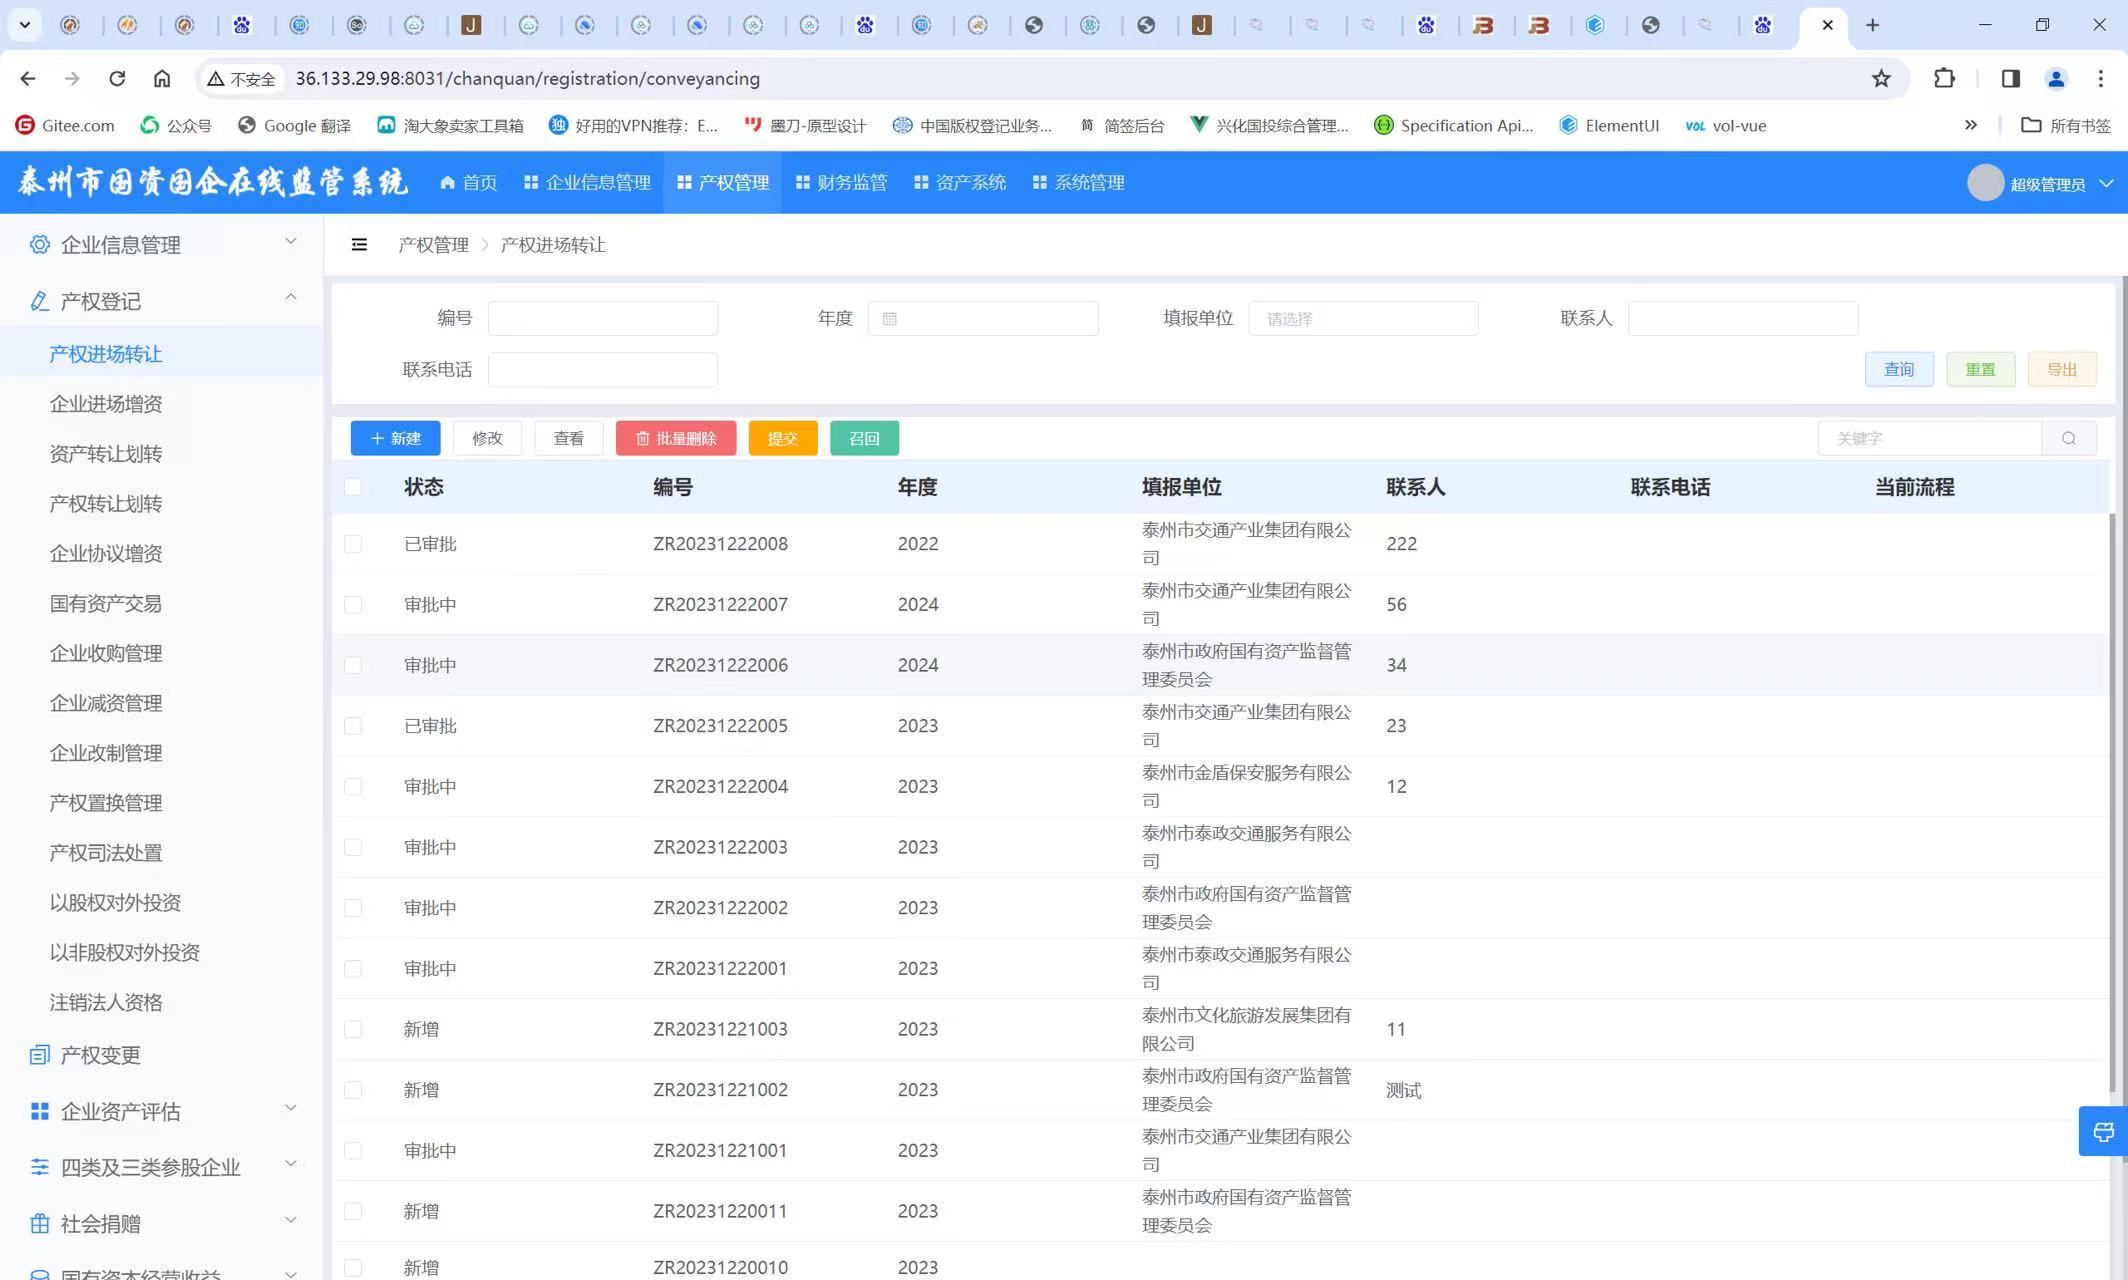The image size is (2128, 1280).
Task: Open 财务监管 top navigation menu
Action: click(841, 183)
